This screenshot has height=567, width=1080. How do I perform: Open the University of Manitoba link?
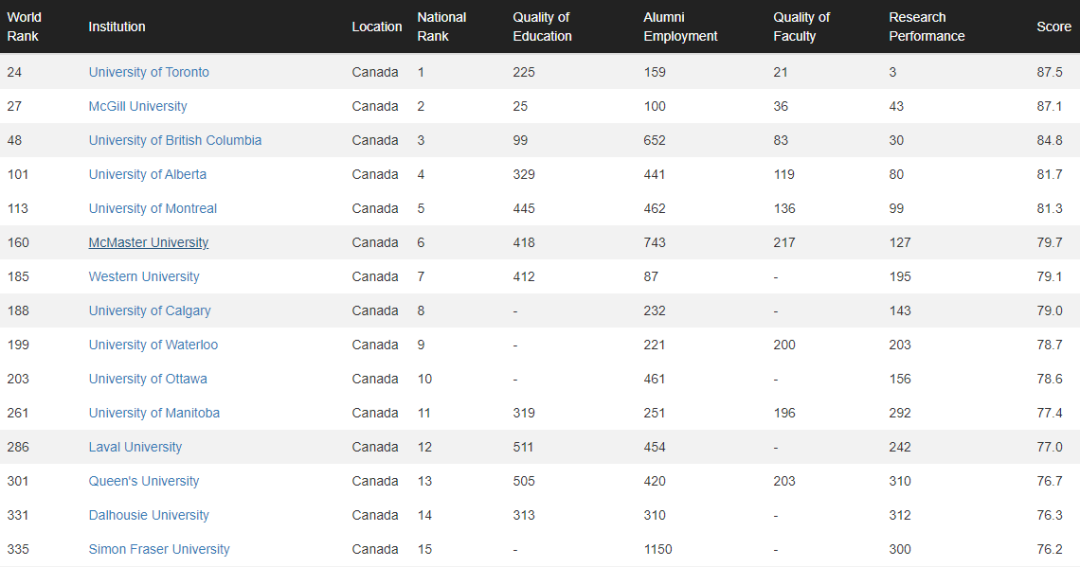coord(154,412)
